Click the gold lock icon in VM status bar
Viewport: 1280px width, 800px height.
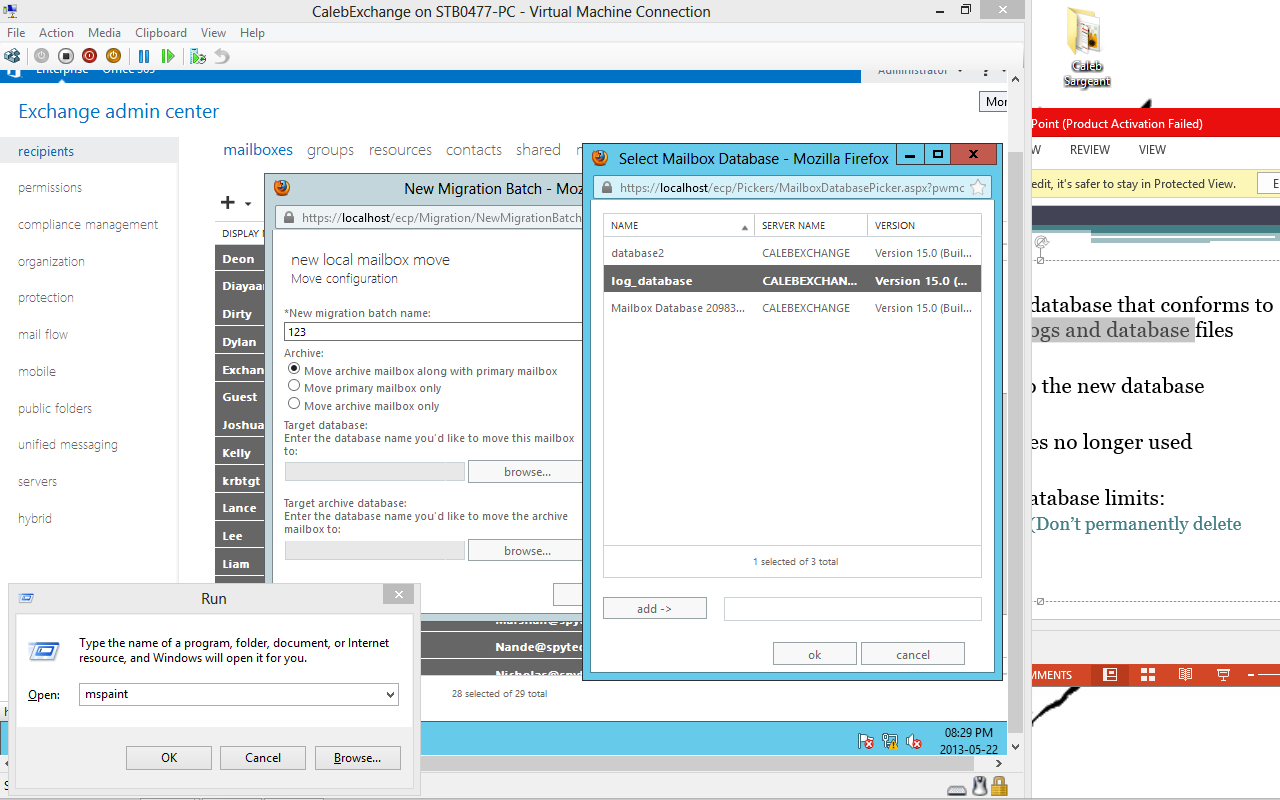click(x=998, y=788)
